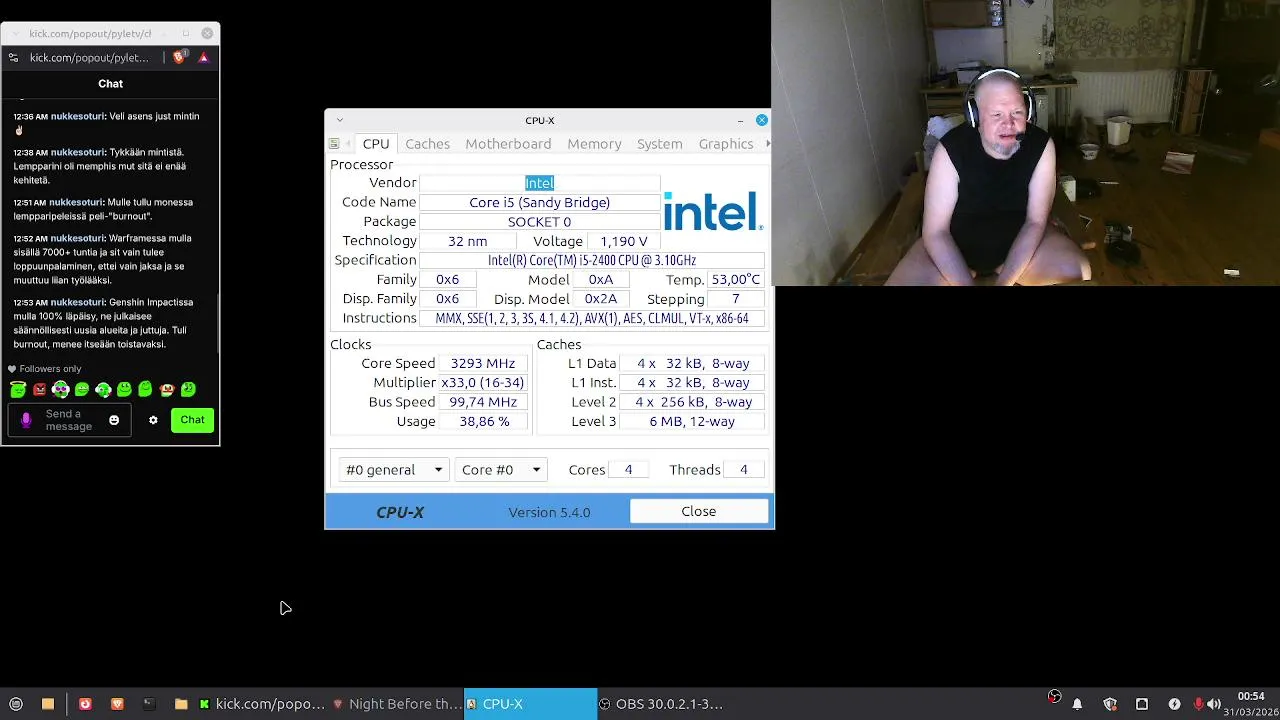The image size is (1280, 720).
Task: Click the OBS tray icon
Action: point(1054,697)
